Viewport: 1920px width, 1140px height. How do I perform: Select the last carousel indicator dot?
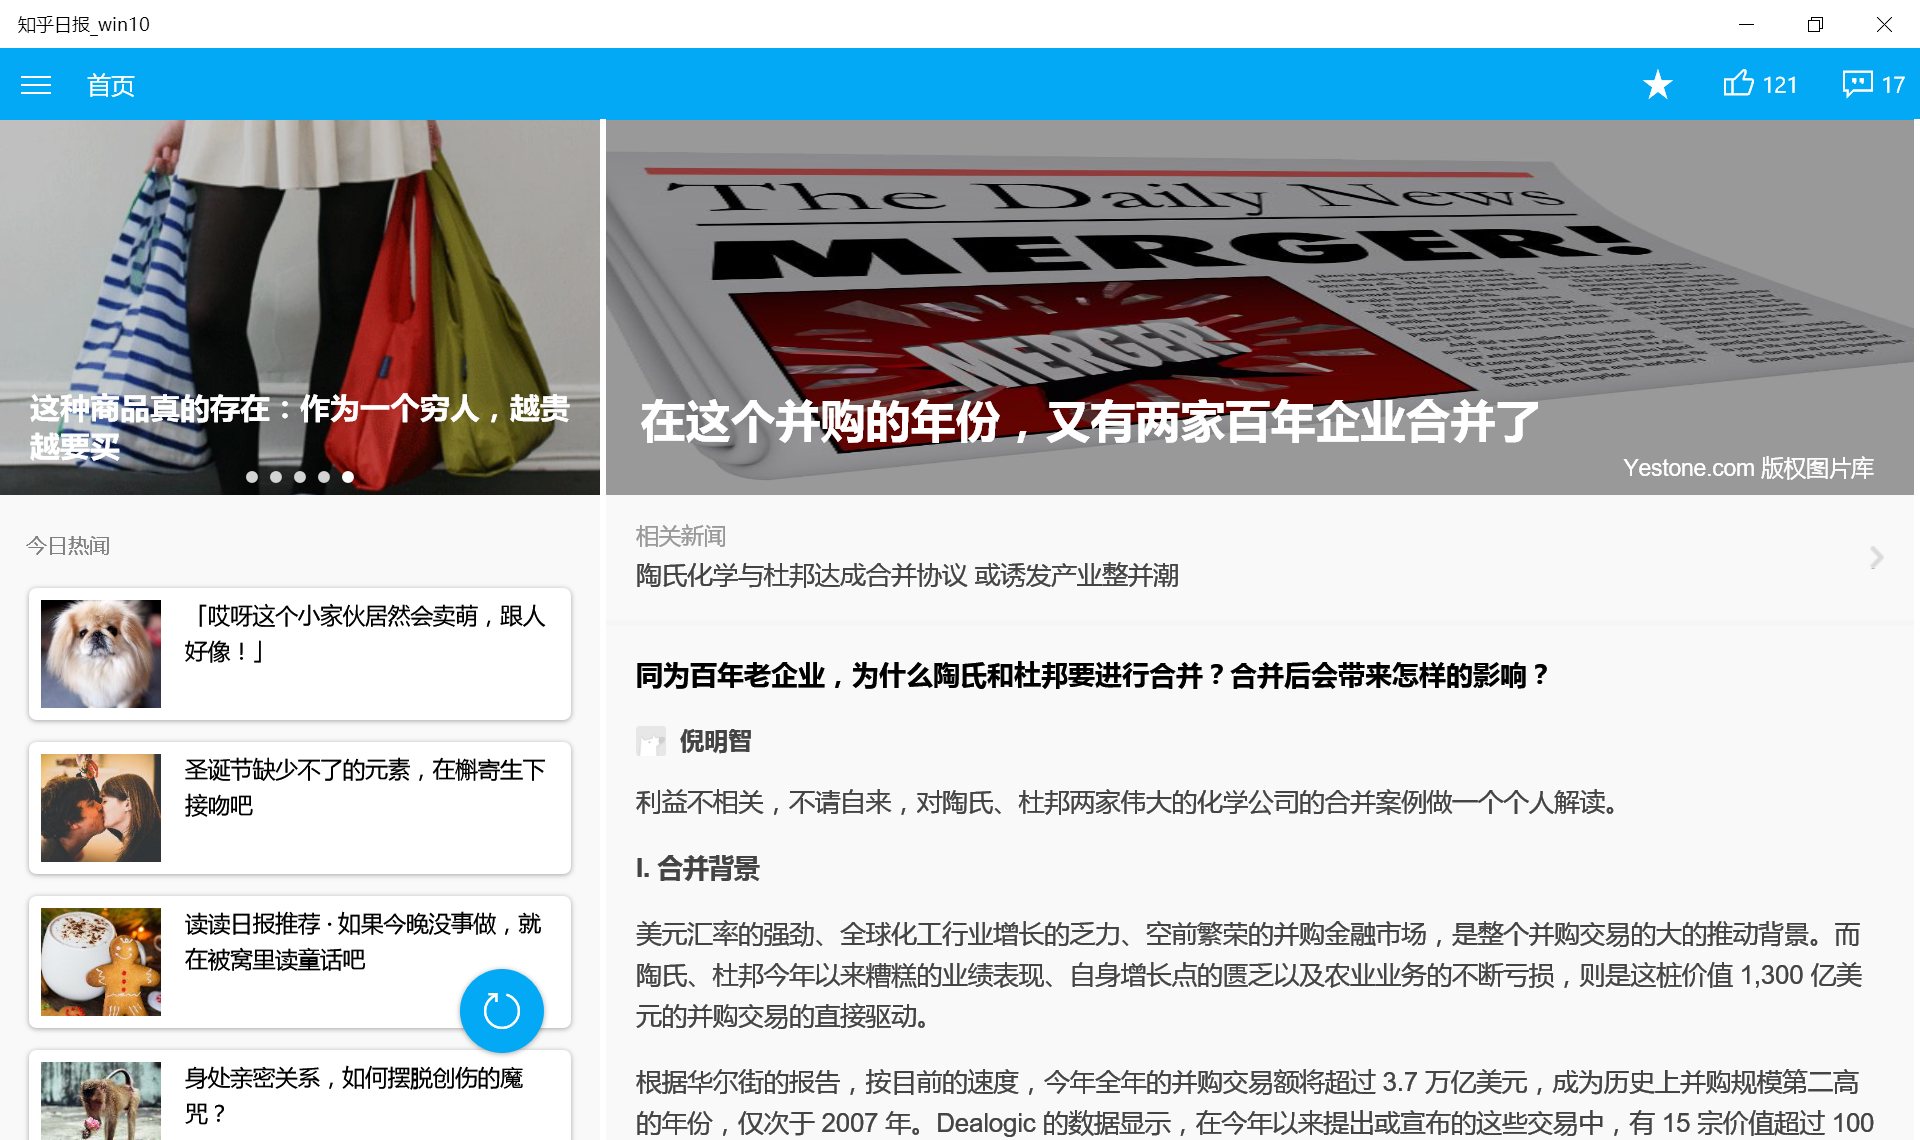click(x=348, y=477)
